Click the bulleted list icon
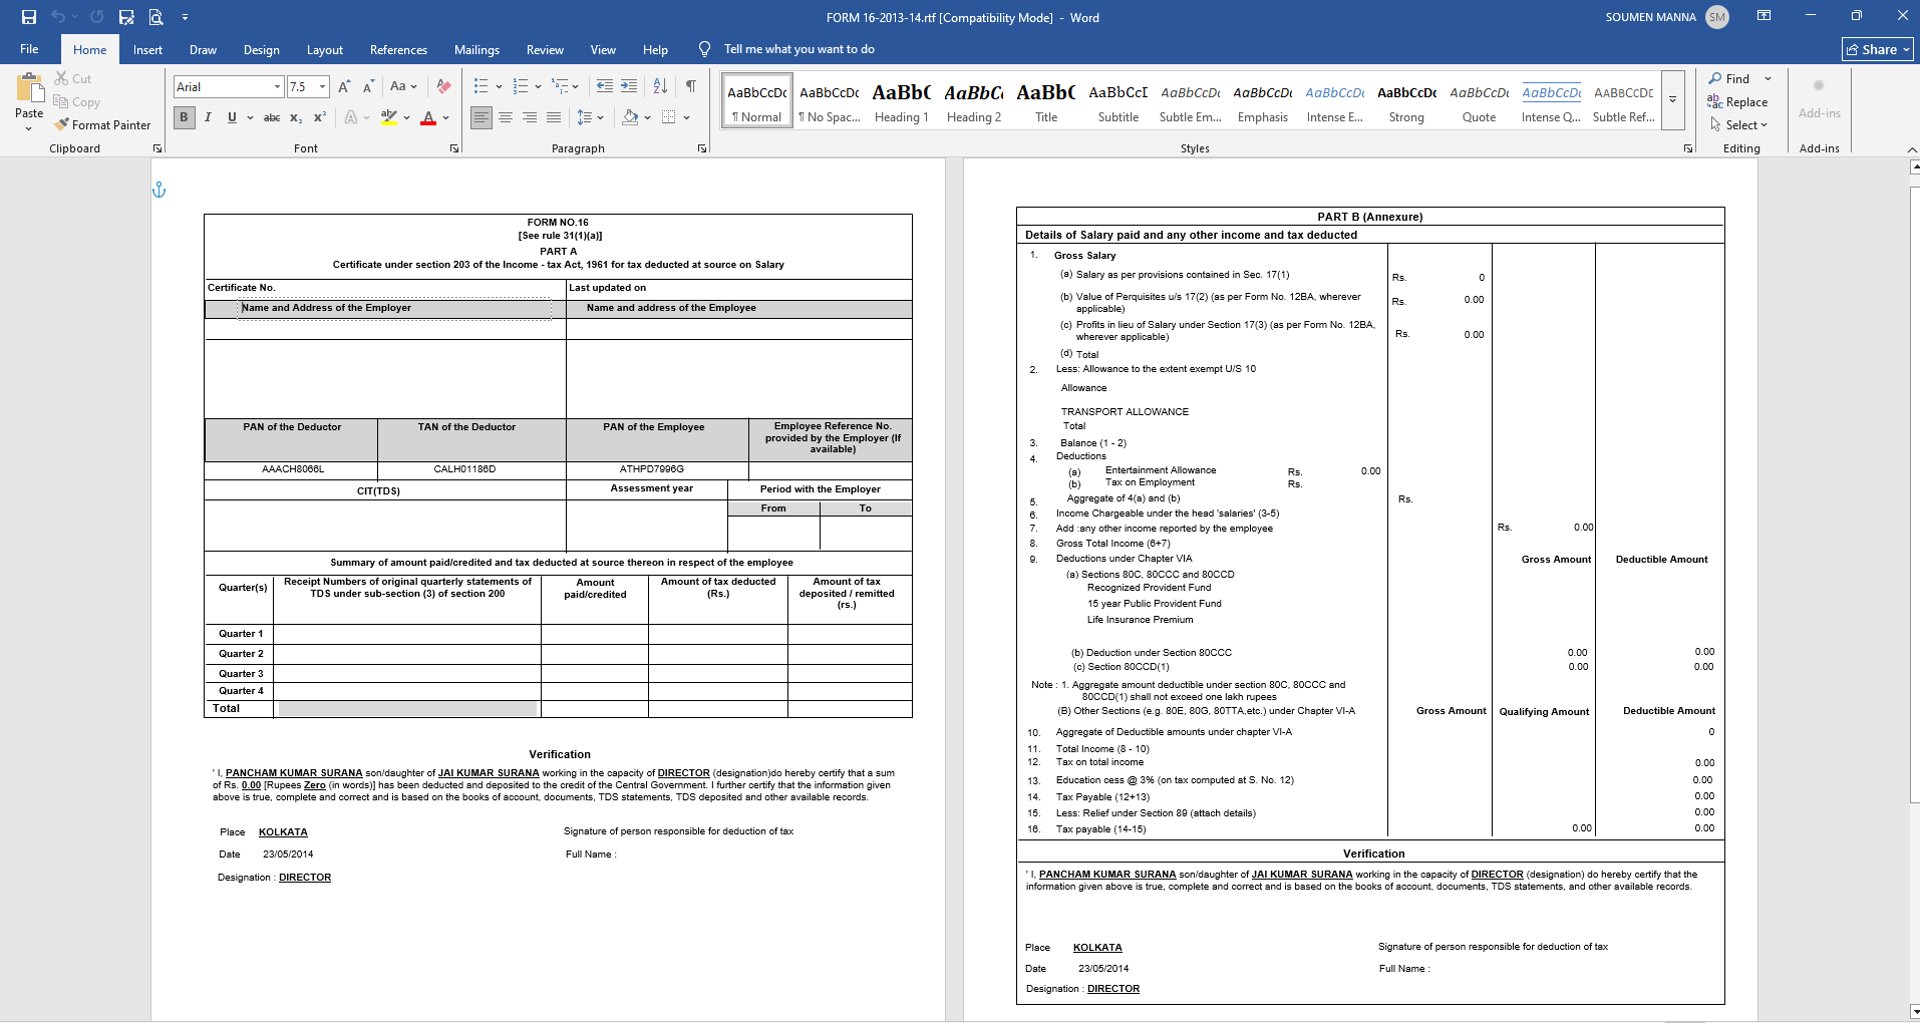The image size is (1920, 1023). point(481,87)
